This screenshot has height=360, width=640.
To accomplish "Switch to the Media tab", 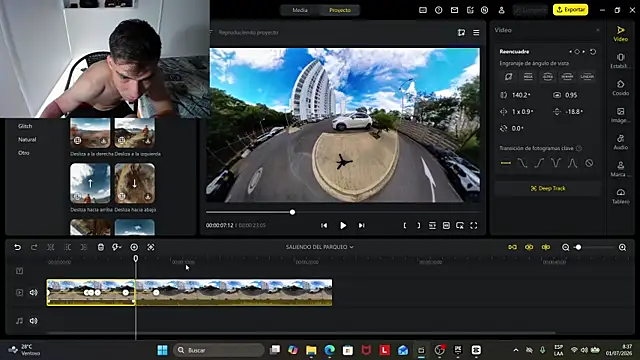I will (x=300, y=10).
